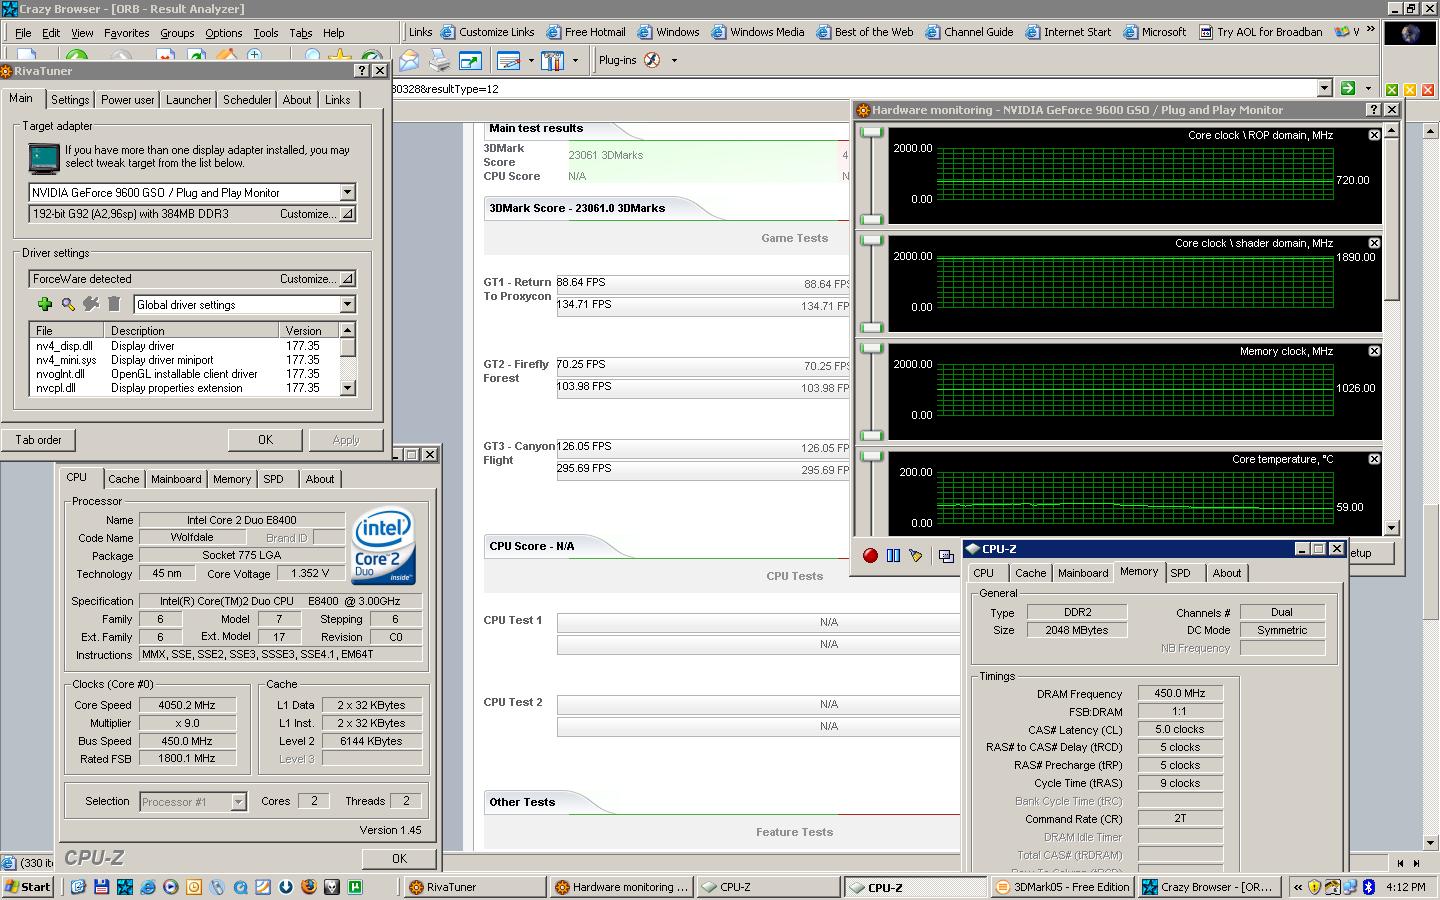1440x900 pixels.
Task: Click the gray arrow icon before the trash icon
Action: (91, 304)
